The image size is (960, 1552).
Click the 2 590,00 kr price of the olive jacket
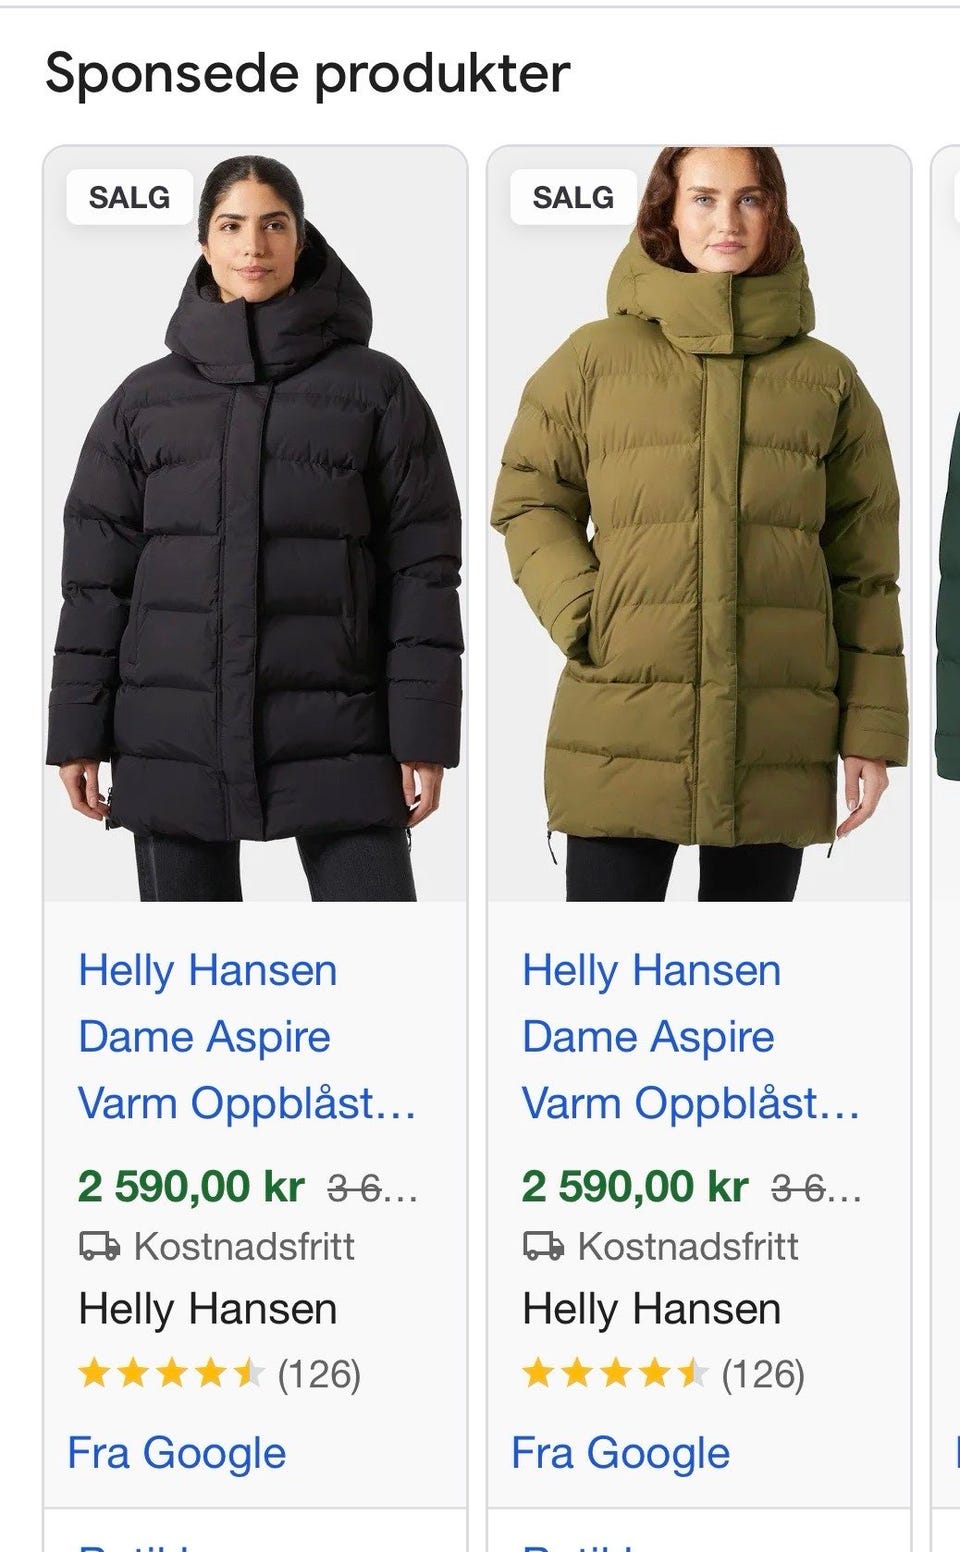(635, 1187)
